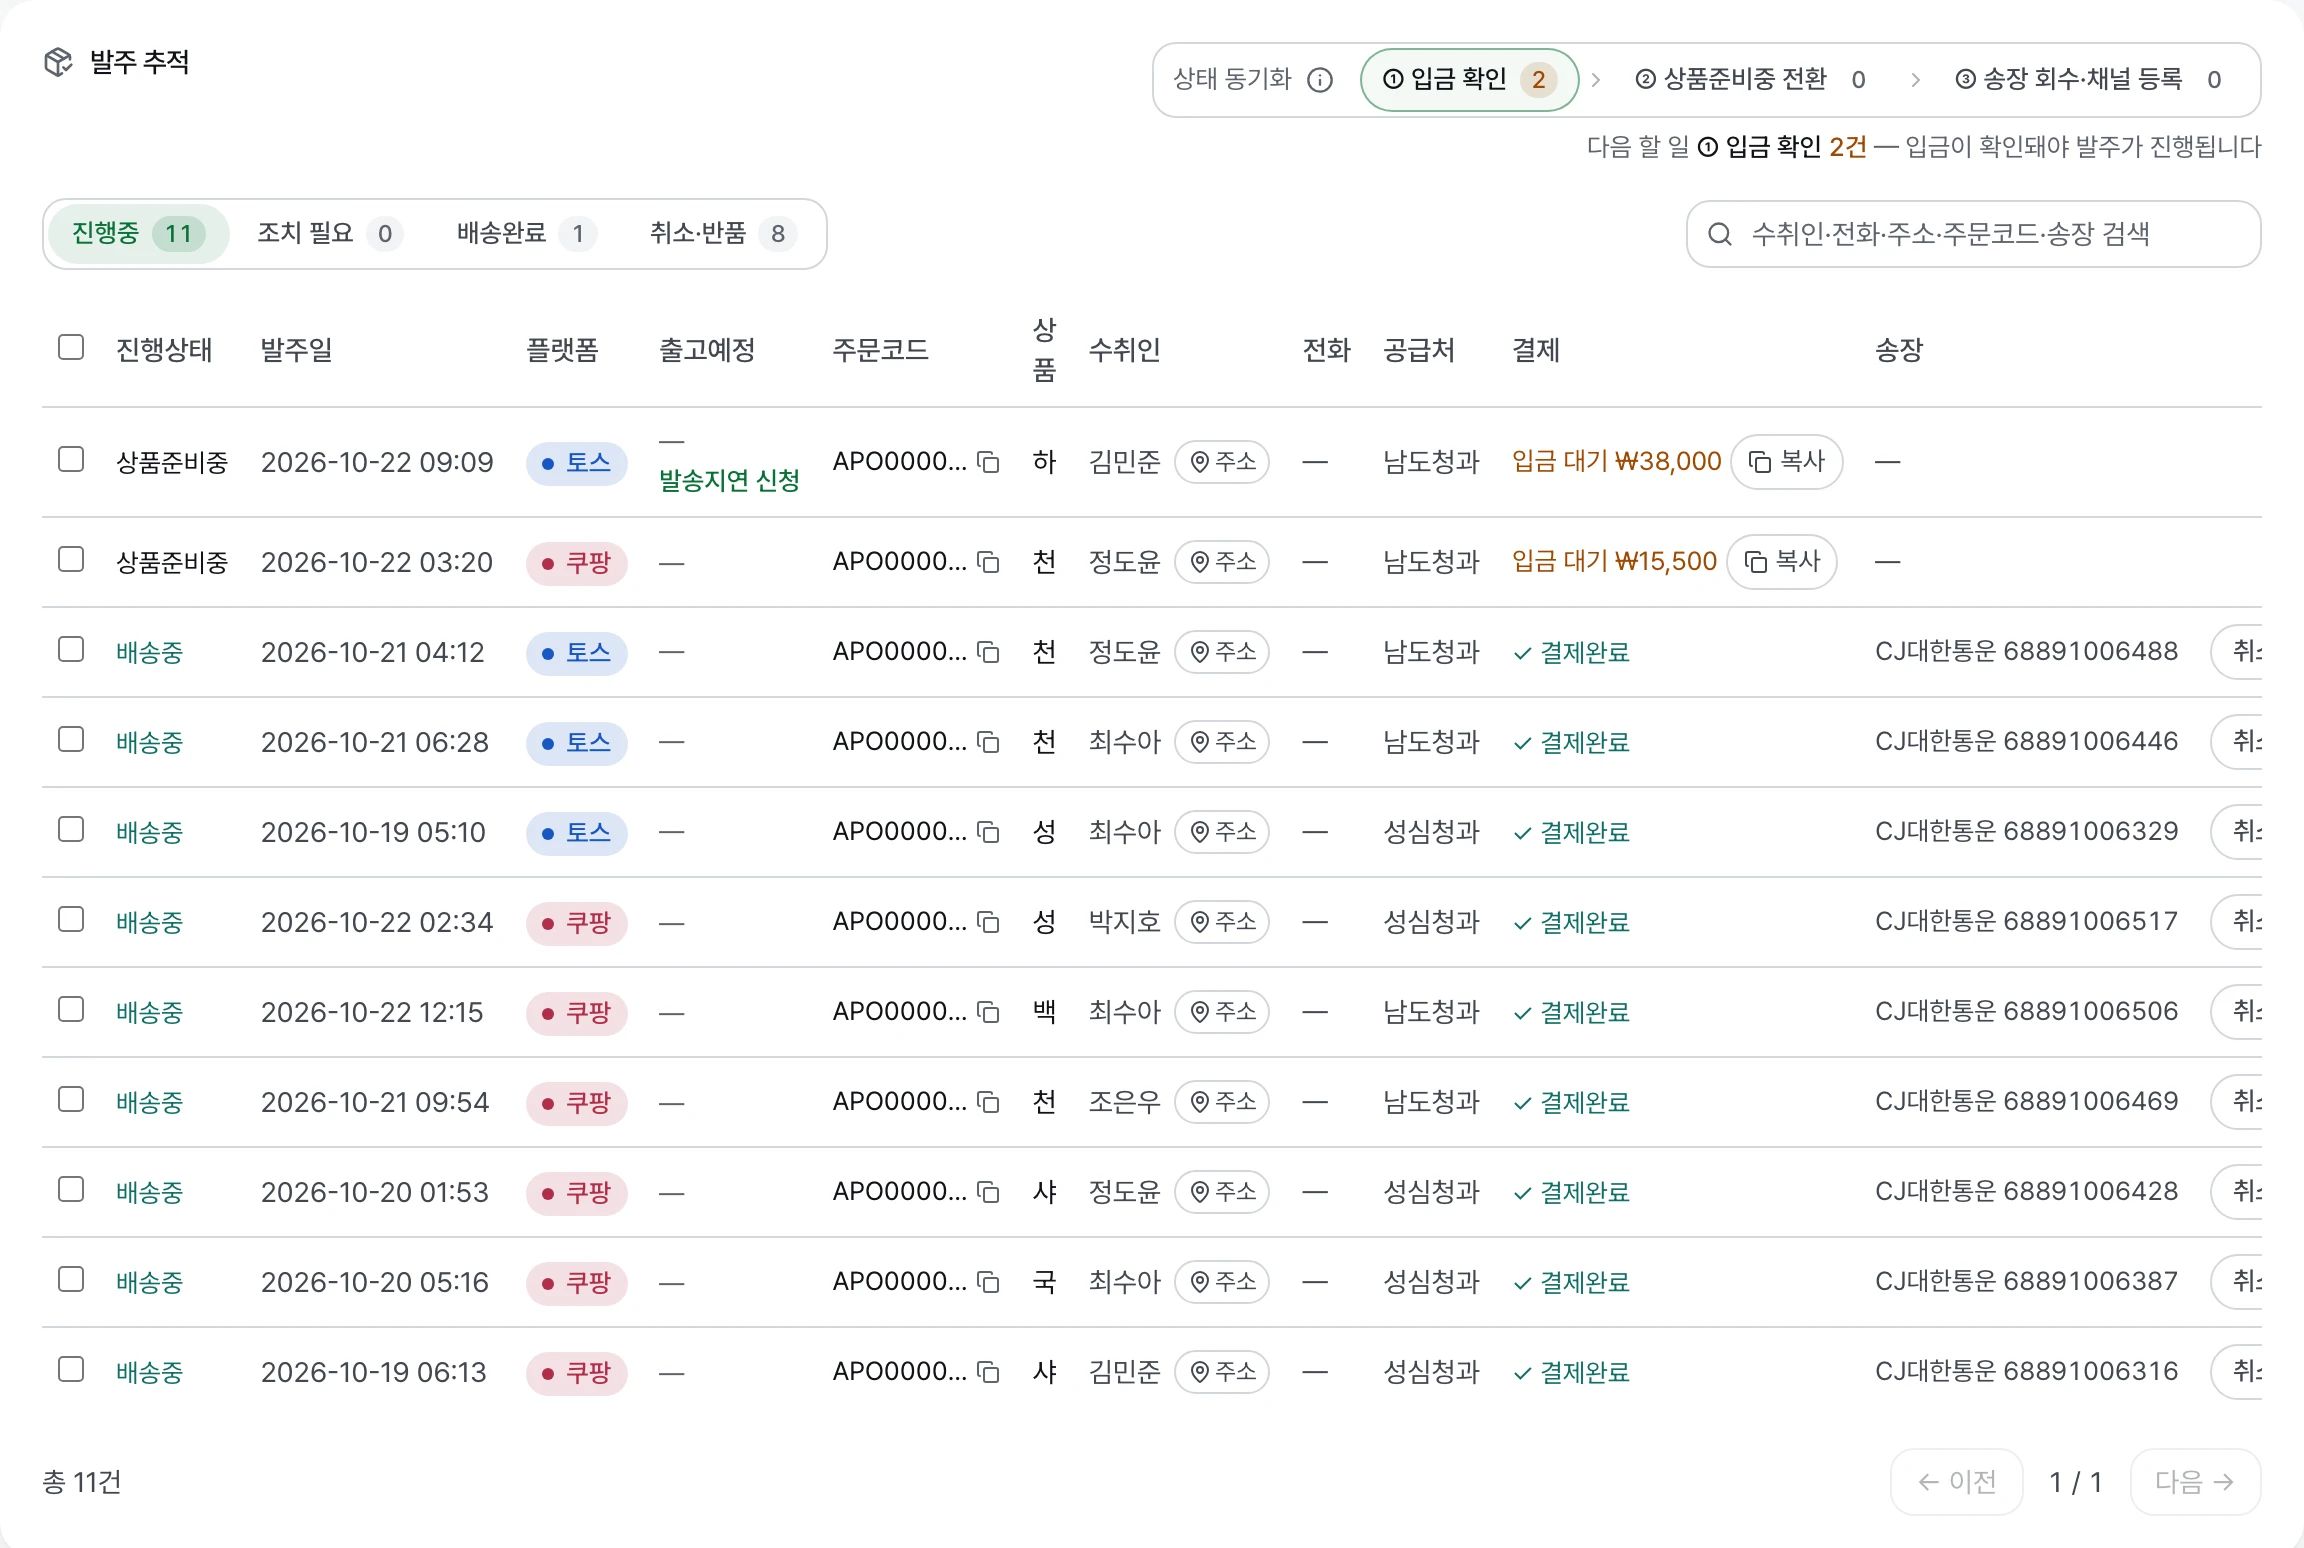
Task: Click the 이전 pagination button
Action: click(1957, 1482)
